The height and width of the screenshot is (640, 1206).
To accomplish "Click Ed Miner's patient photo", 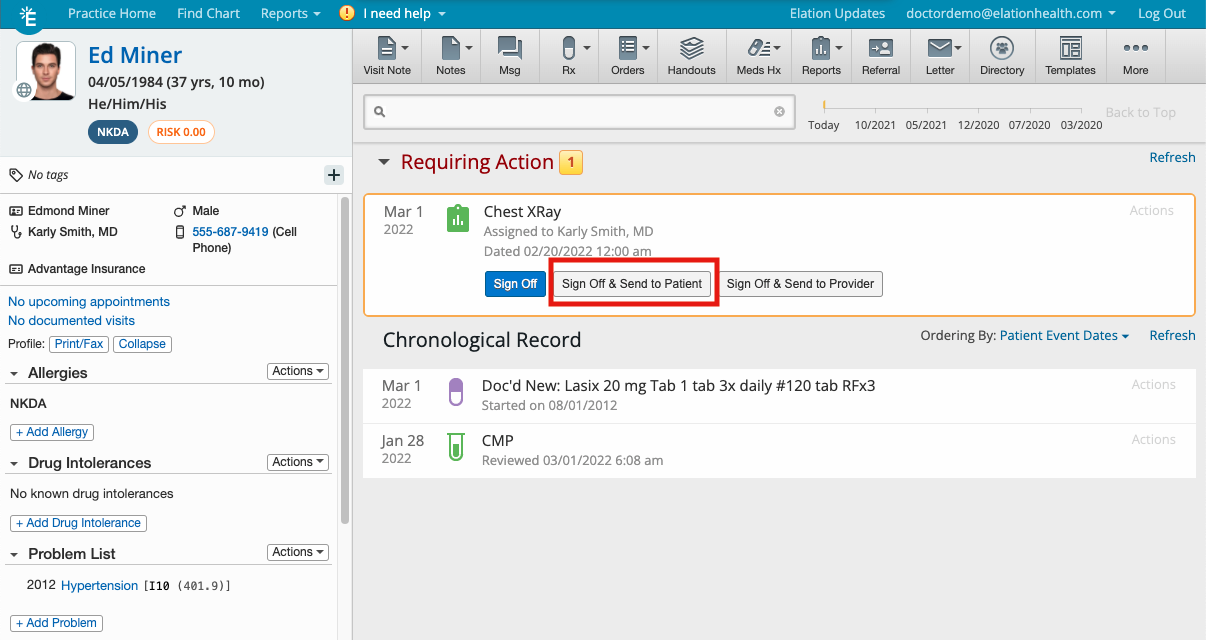I will (46, 71).
